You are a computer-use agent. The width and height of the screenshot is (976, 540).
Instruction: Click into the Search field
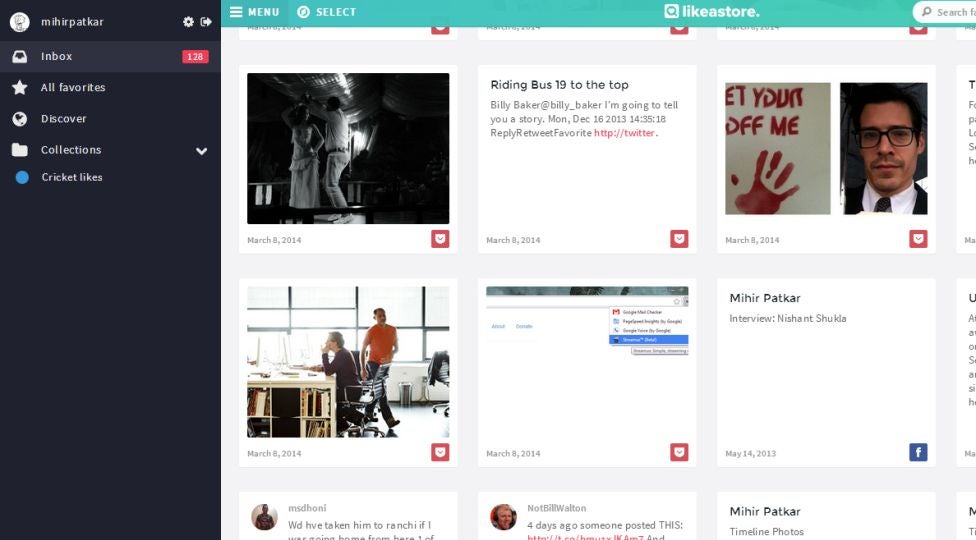946,12
